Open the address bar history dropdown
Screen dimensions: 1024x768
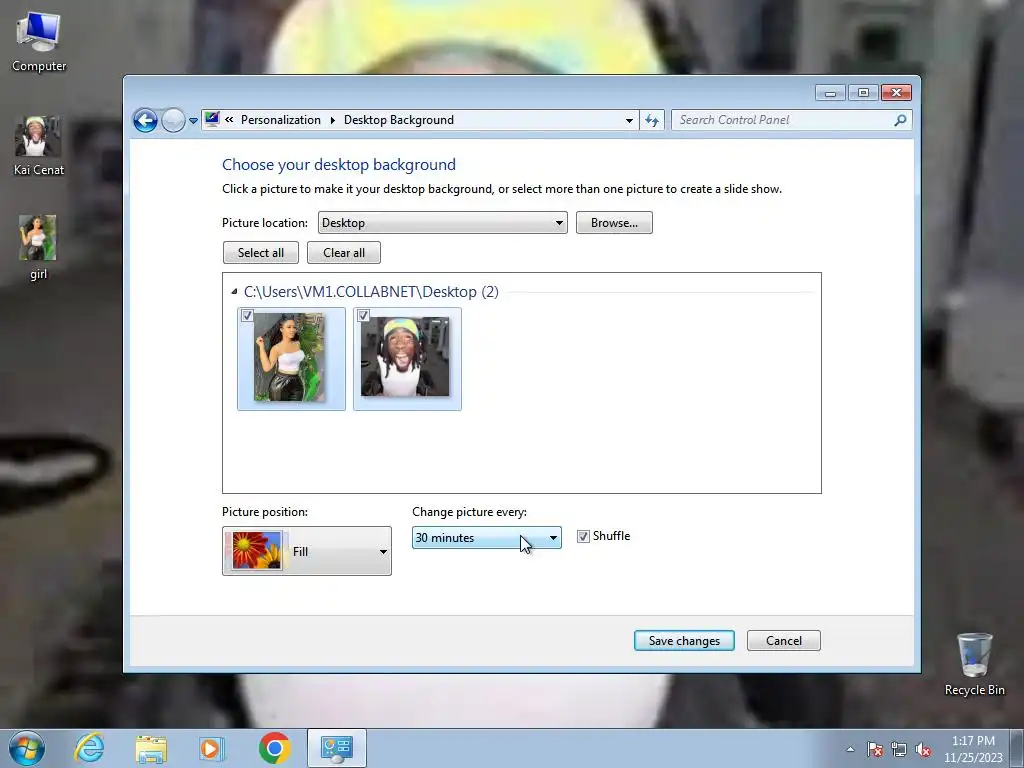(x=629, y=120)
